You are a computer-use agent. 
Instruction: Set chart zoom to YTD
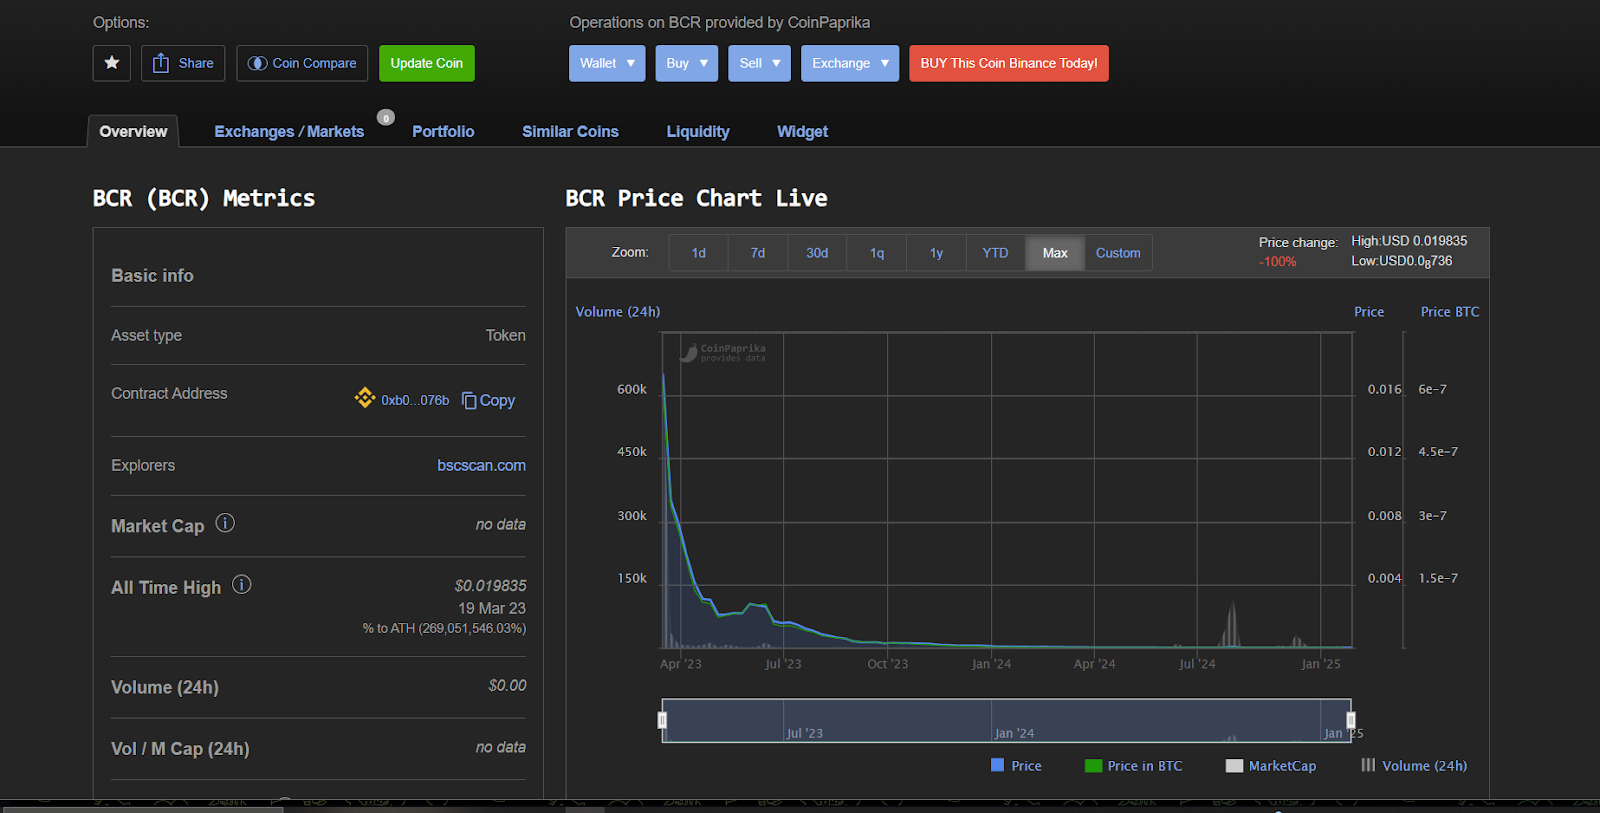(995, 253)
